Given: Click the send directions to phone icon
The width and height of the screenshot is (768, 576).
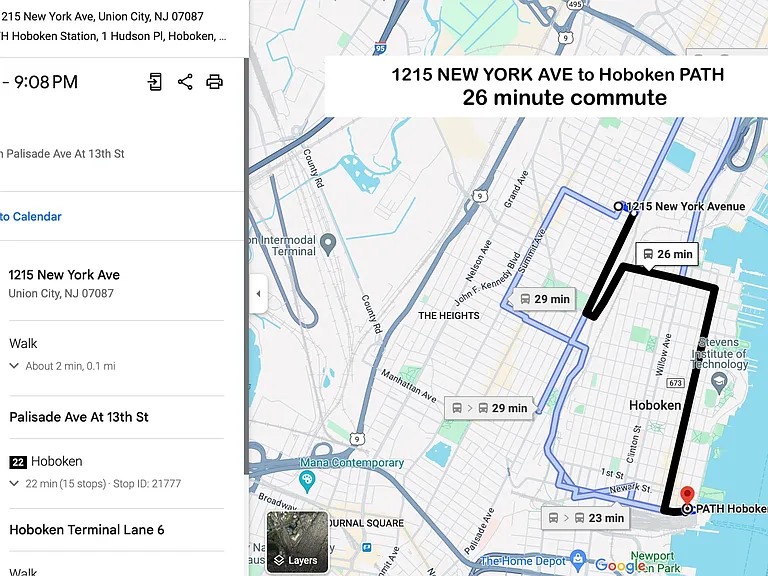Looking at the screenshot, I should click(155, 82).
